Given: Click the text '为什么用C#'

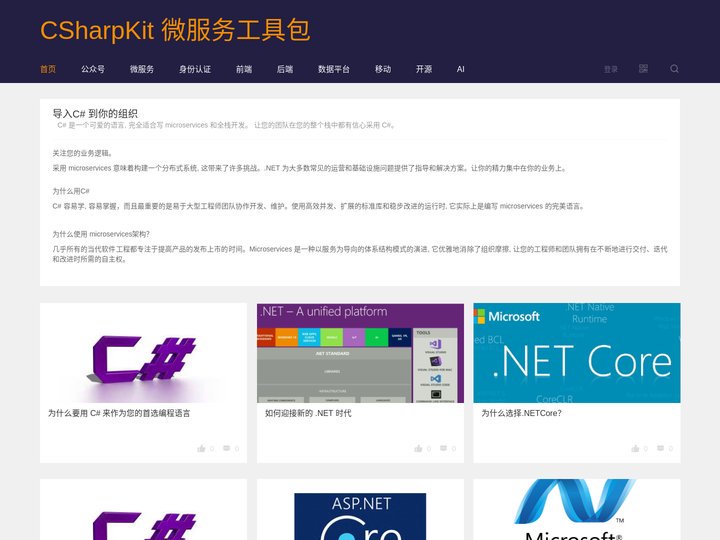Looking at the screenshot, I should point(71,191).
